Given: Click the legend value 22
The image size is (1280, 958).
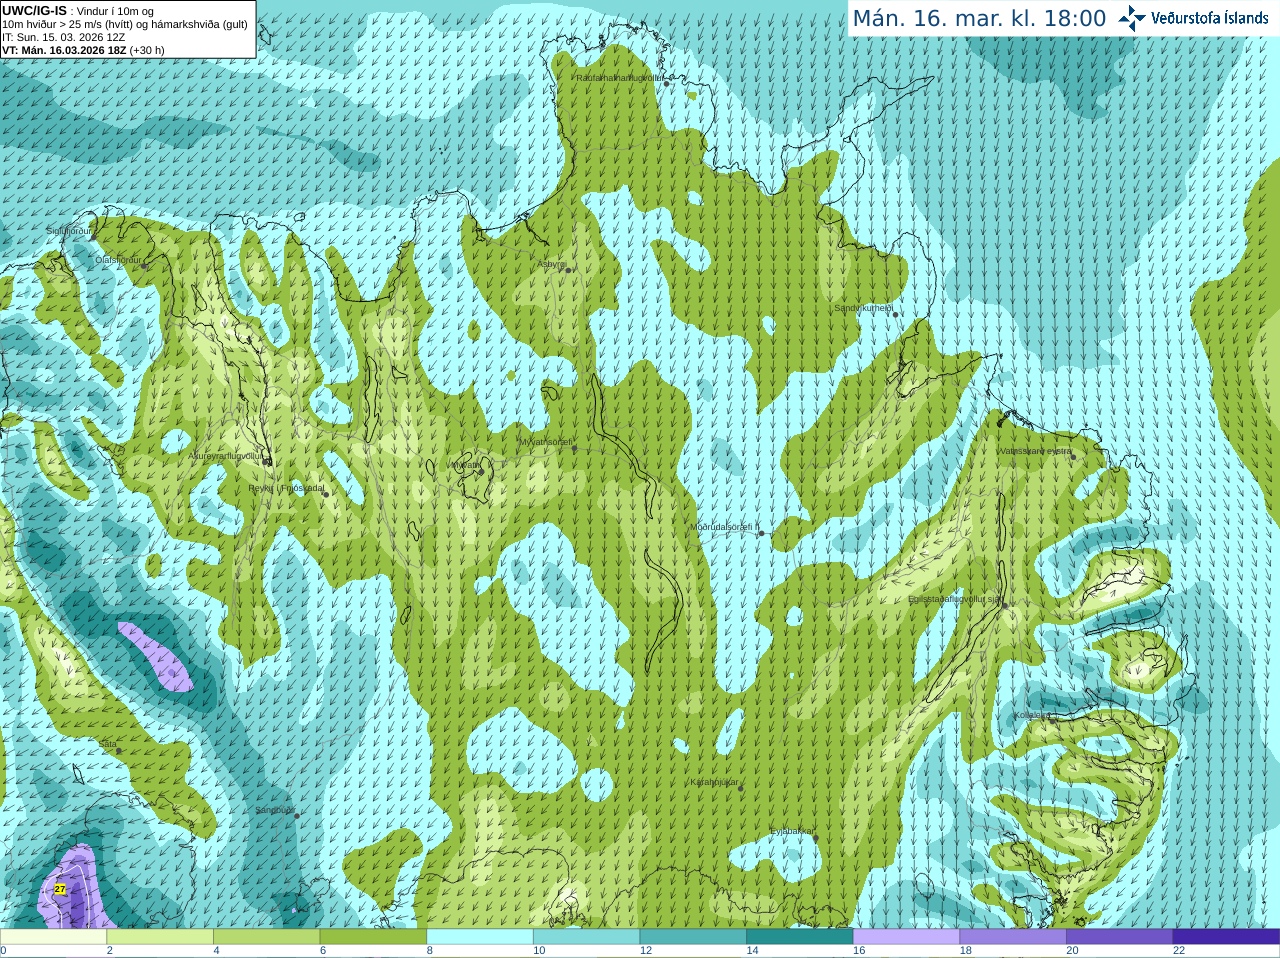Looking at the screenshot, I should pos(1179,951).
